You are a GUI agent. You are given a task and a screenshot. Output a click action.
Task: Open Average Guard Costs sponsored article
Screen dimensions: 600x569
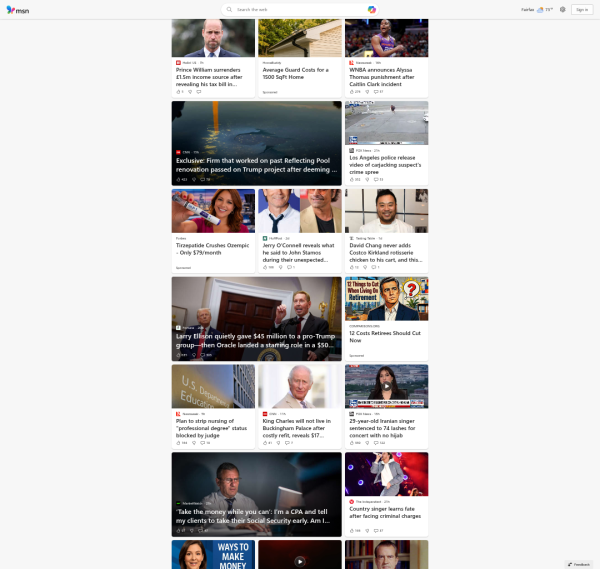(x=295, y=73)
